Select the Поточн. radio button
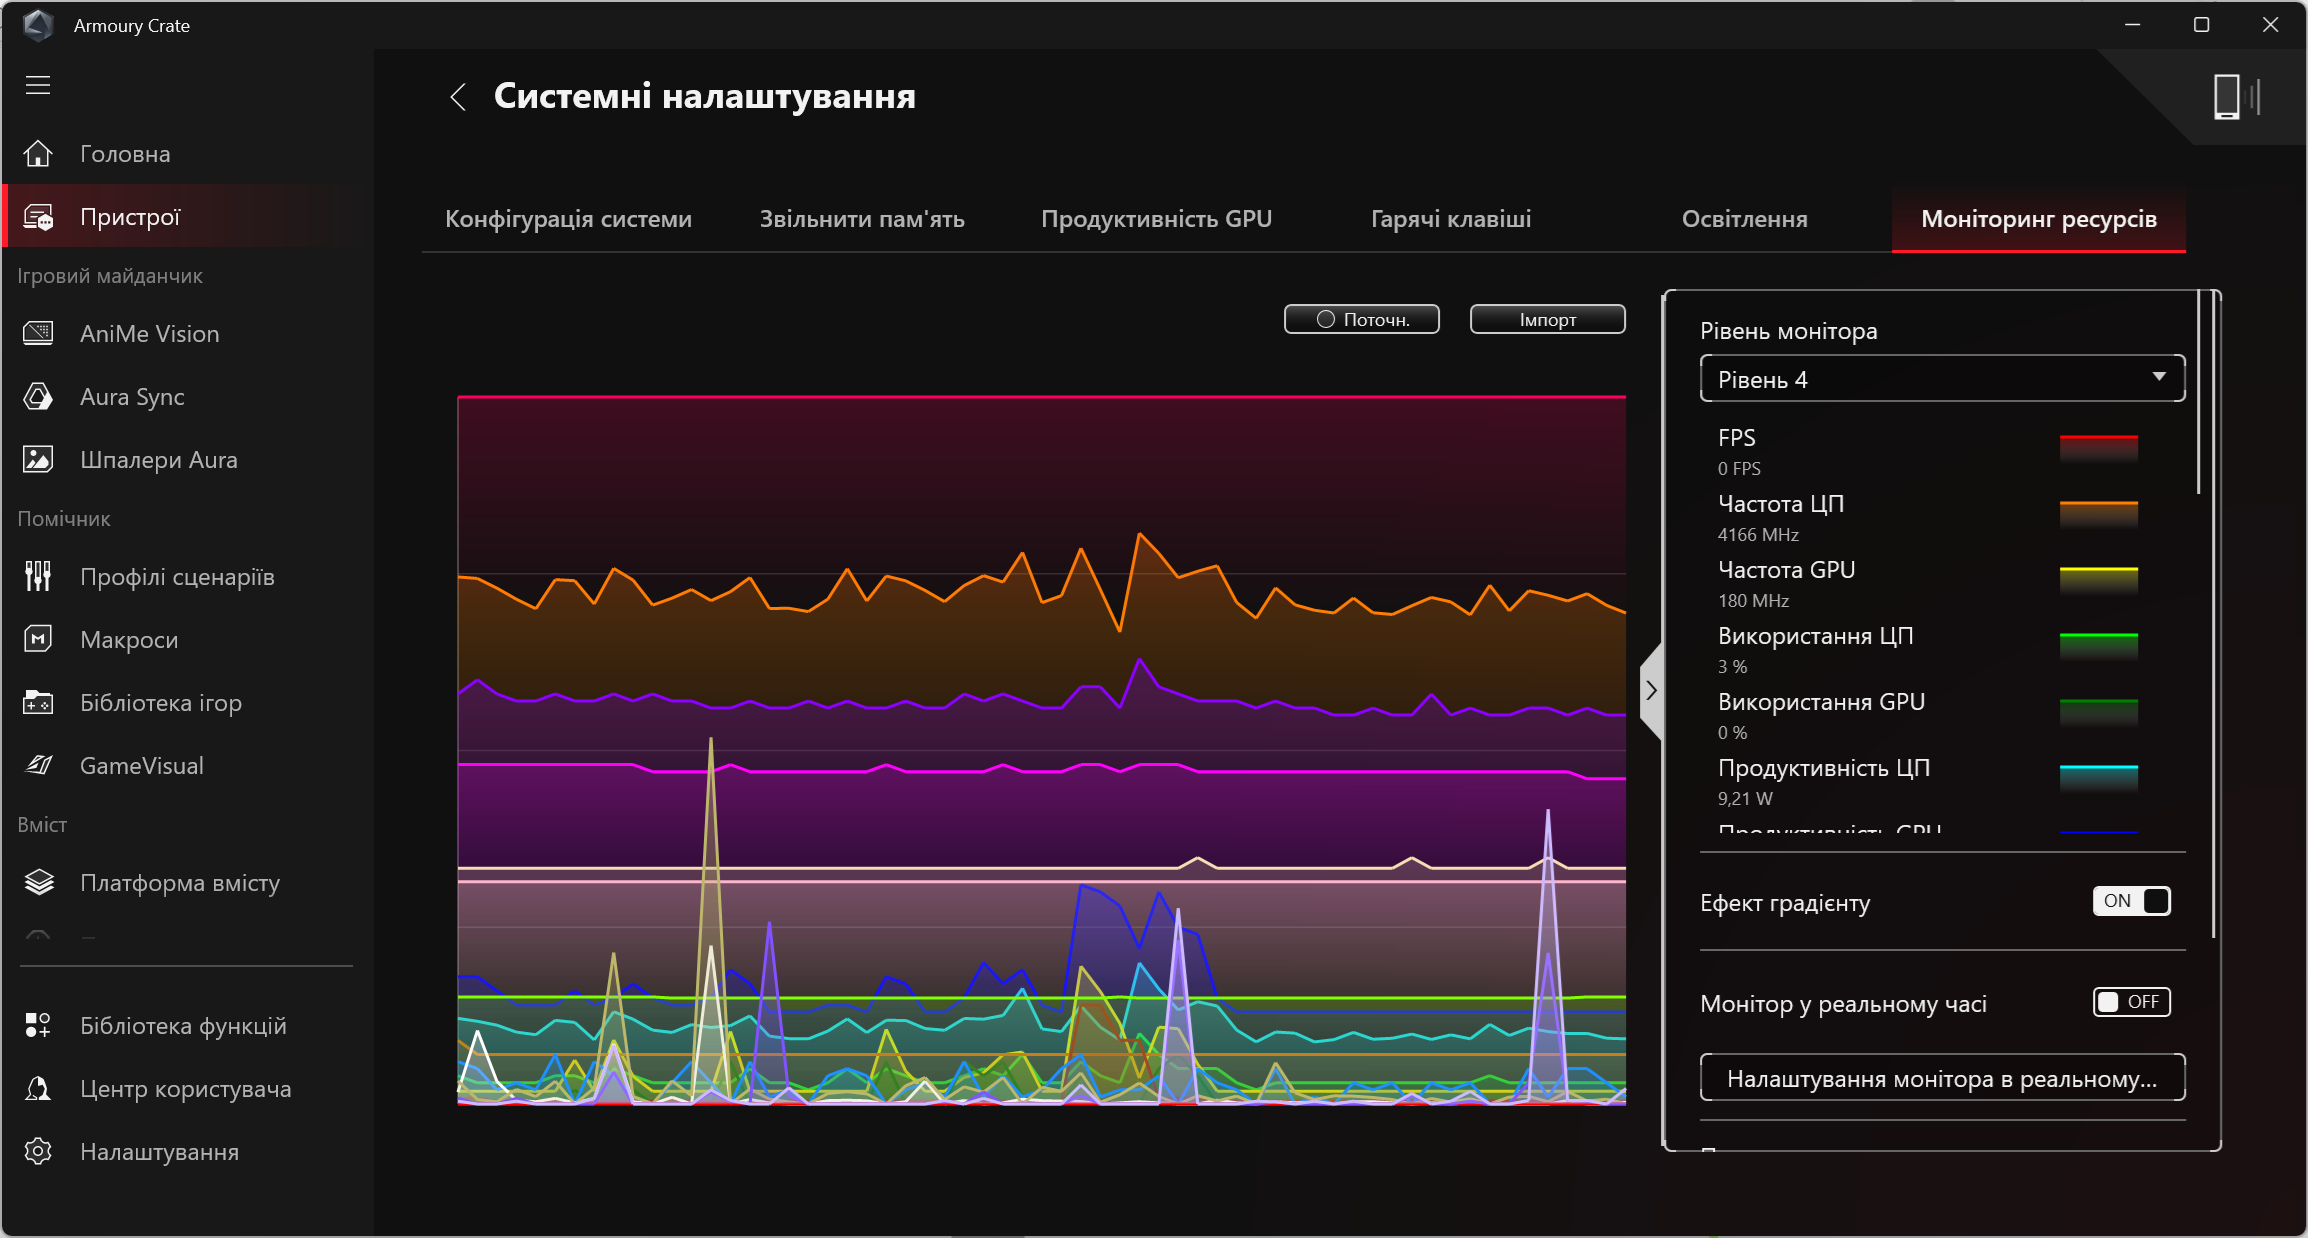Image resolution: width=2308 pixels, height=1238 pixels. [x=1326, y=320]
